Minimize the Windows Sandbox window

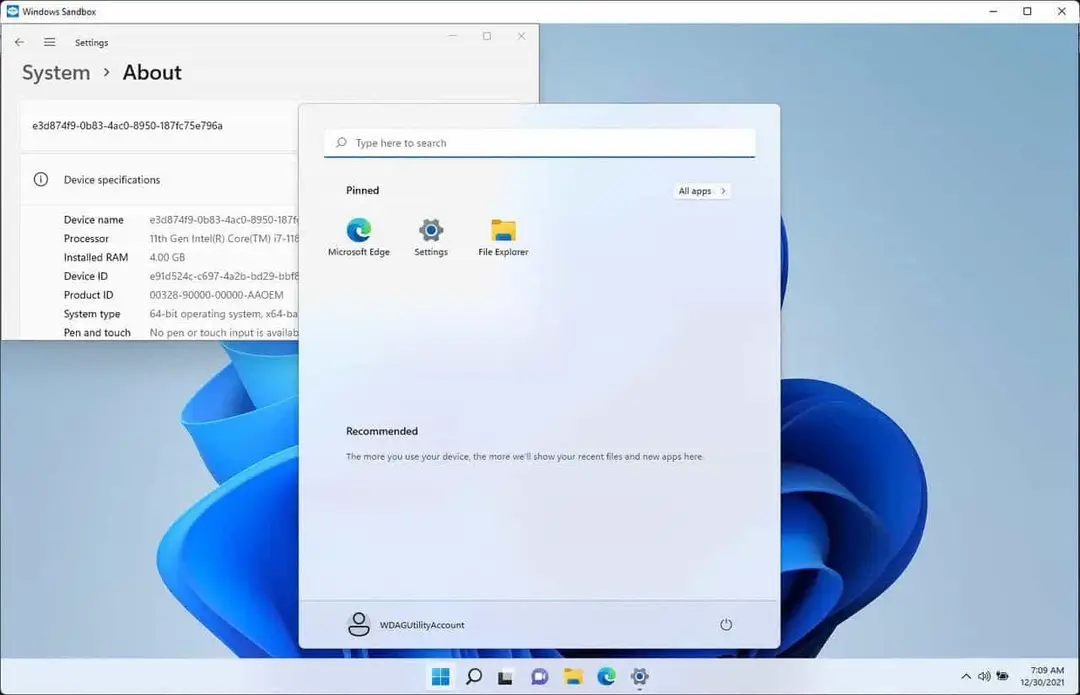pos(993,11)
